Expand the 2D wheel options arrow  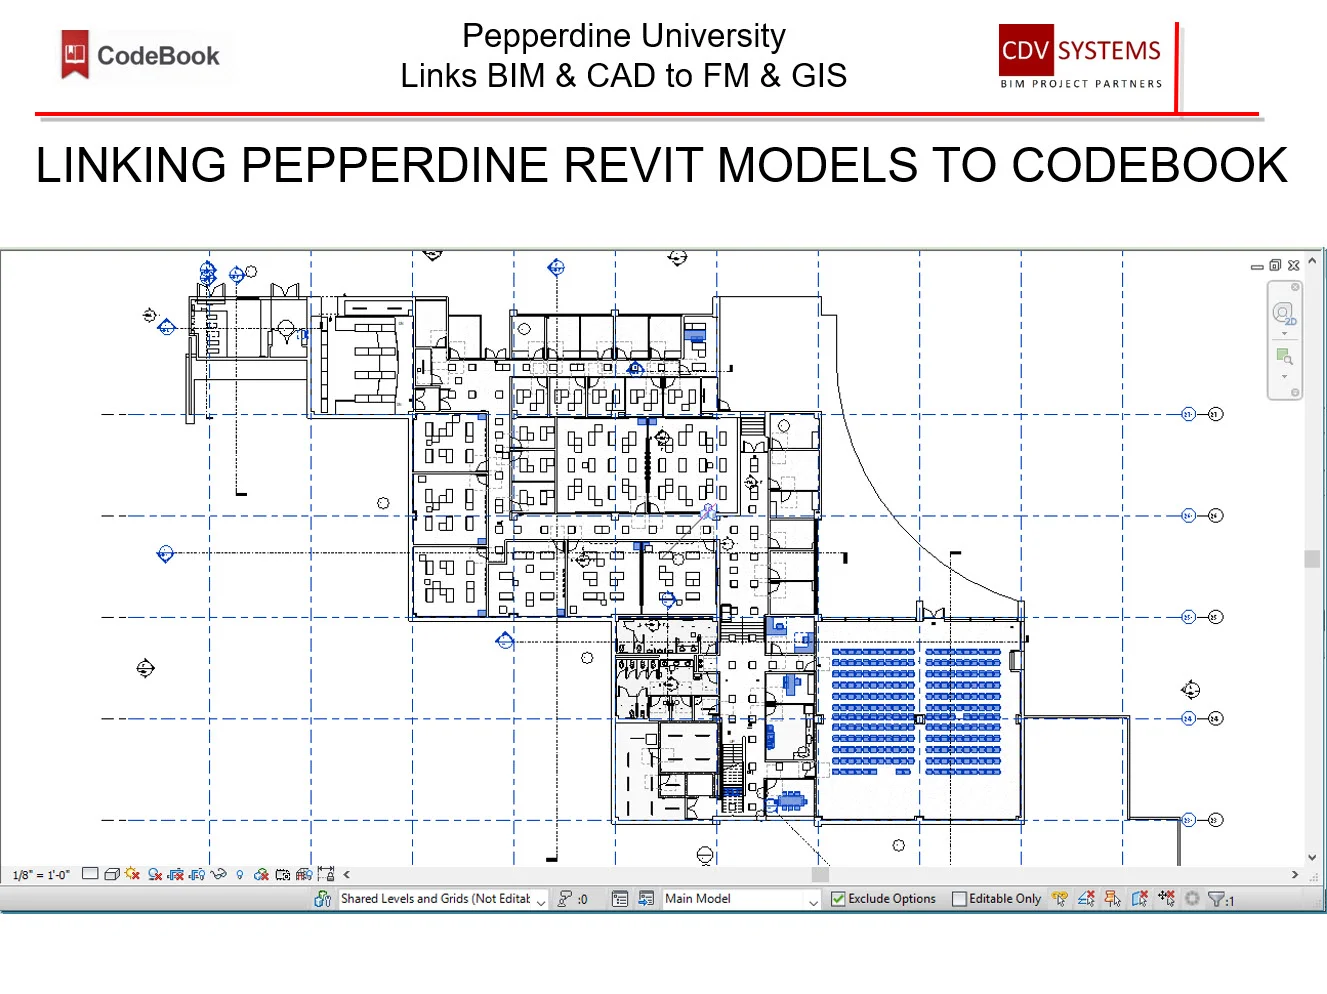pos(1285,334)
